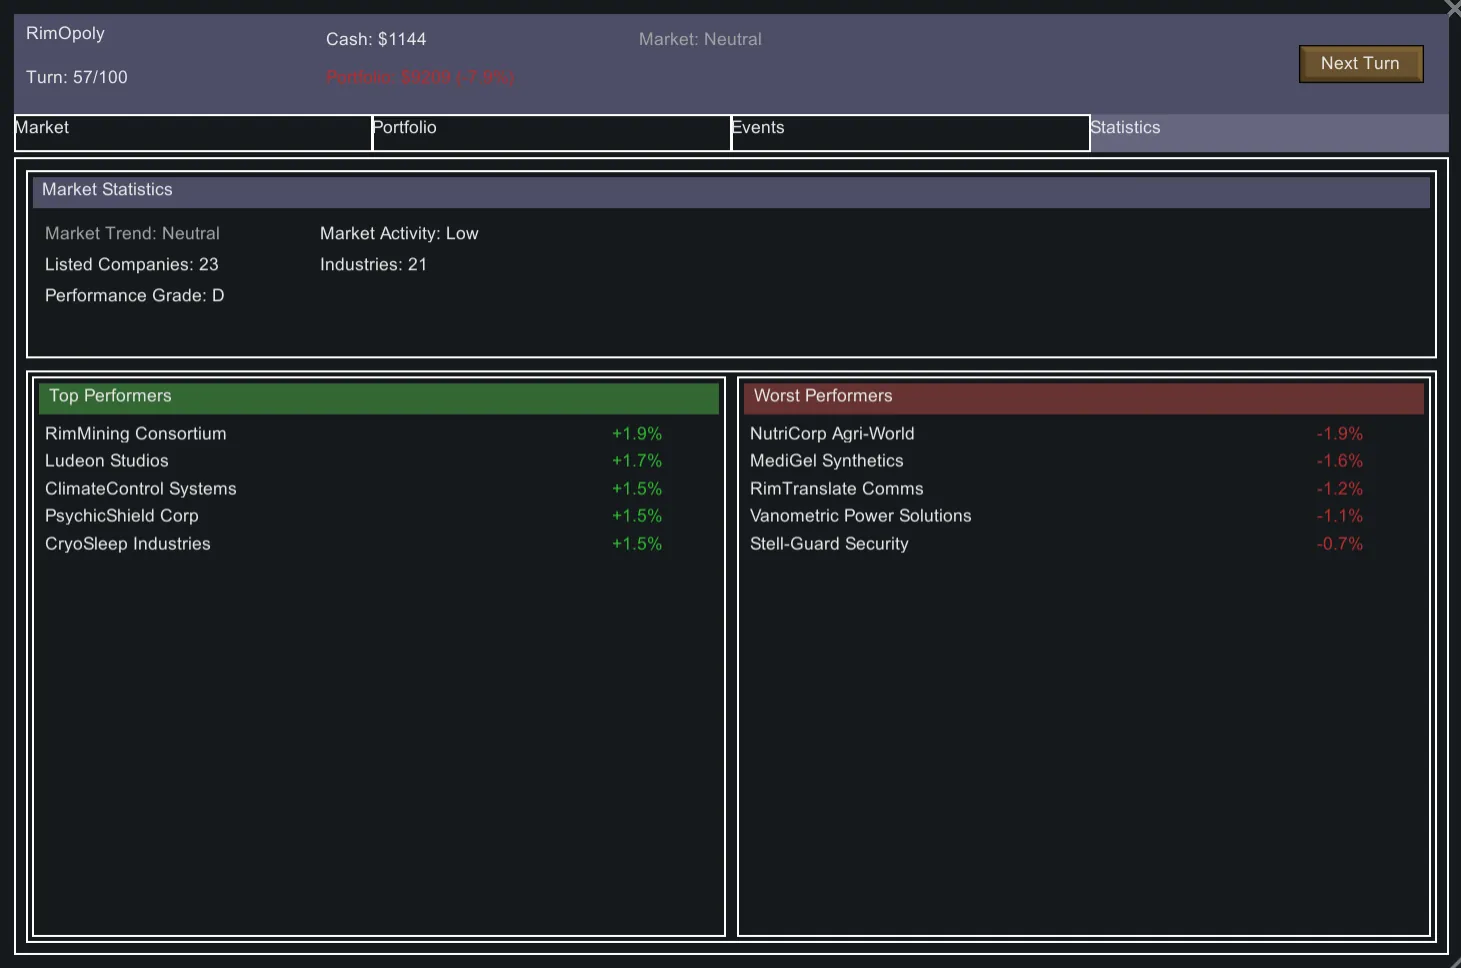Click the Next Turn button
Image resolution: width=1461 pixels, height=968 pixels.
point(1360,64)
